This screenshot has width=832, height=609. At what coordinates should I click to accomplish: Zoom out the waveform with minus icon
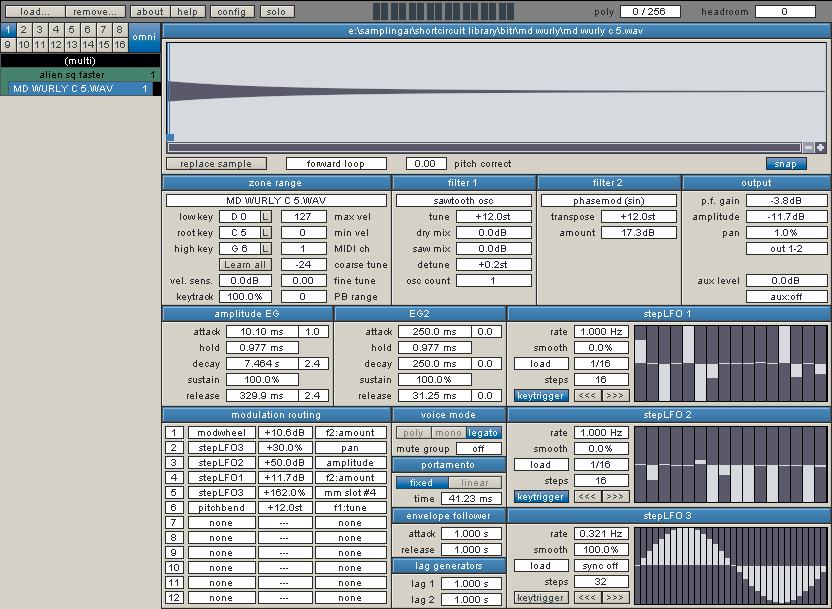pos(809,147)
